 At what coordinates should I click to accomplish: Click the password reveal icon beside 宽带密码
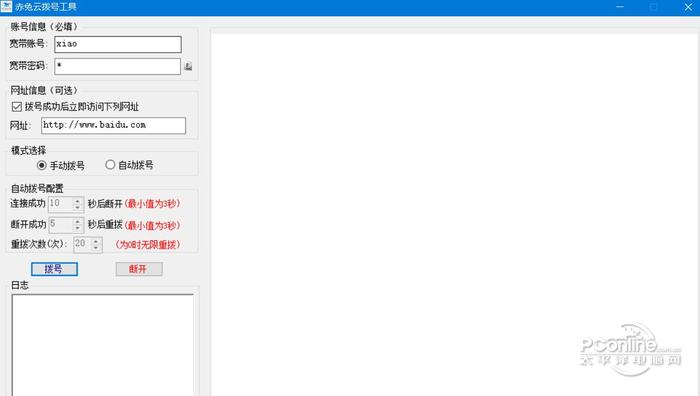pos(188,67)
